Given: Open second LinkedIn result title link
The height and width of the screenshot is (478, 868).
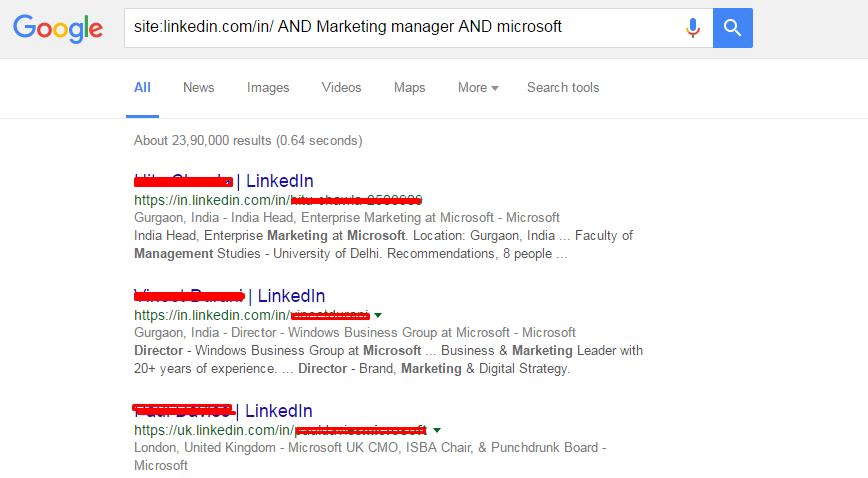Looking at the screenshot, I should pos(229,296).
